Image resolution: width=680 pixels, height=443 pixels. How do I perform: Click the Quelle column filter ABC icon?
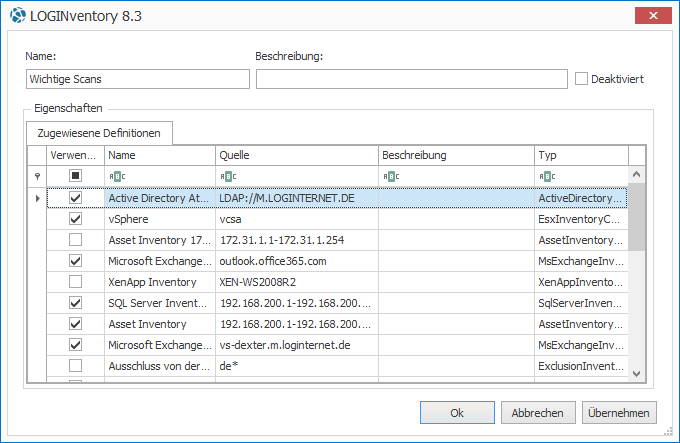tap(228, 176)
